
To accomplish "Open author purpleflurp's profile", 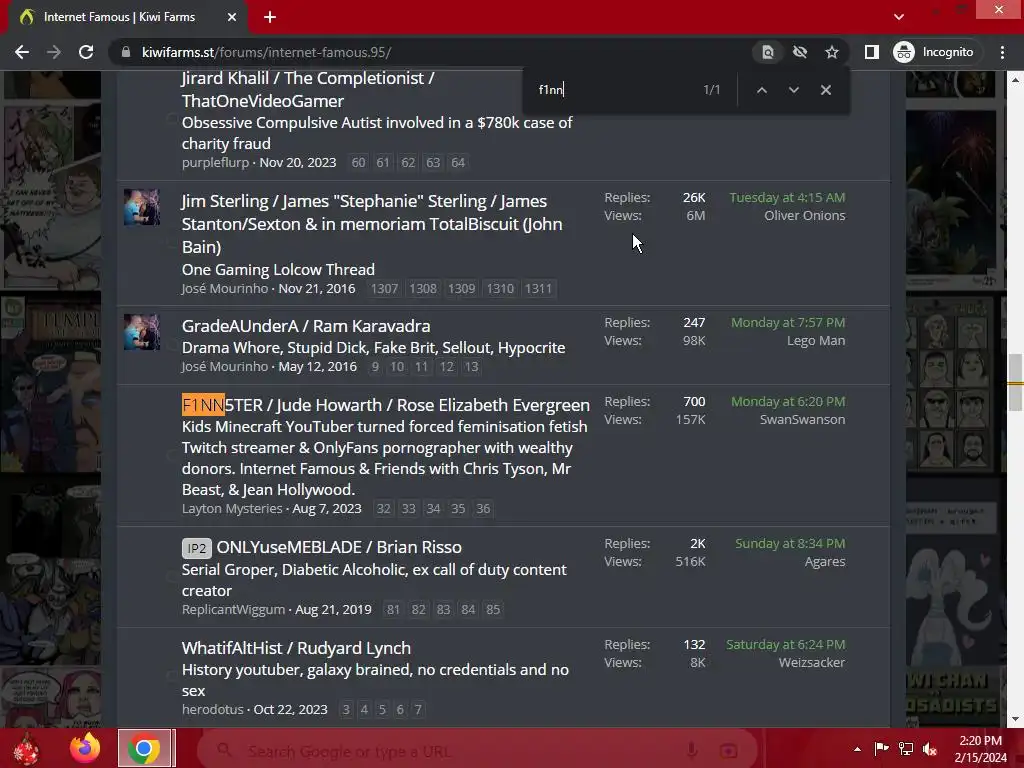I will pyautogui.click(x=216, y=163).
